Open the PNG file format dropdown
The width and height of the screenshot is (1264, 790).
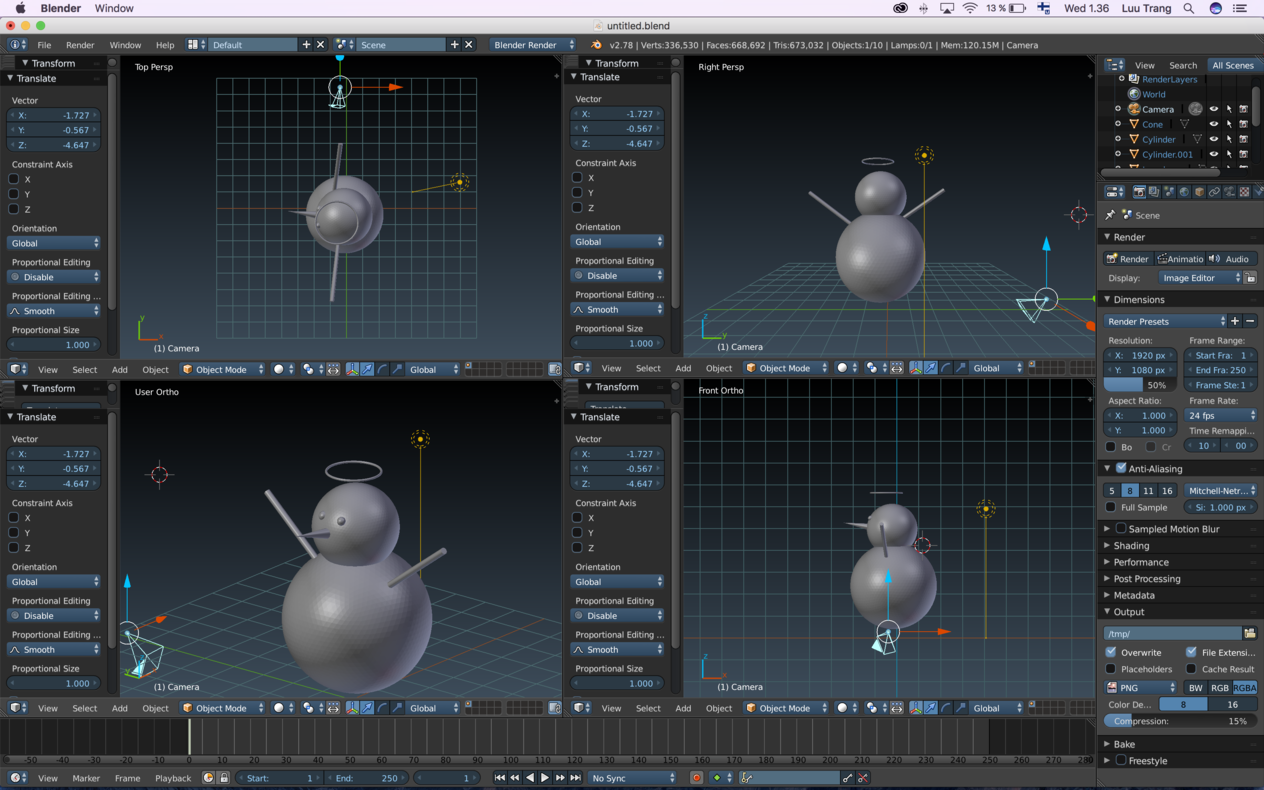[1141, 688]
